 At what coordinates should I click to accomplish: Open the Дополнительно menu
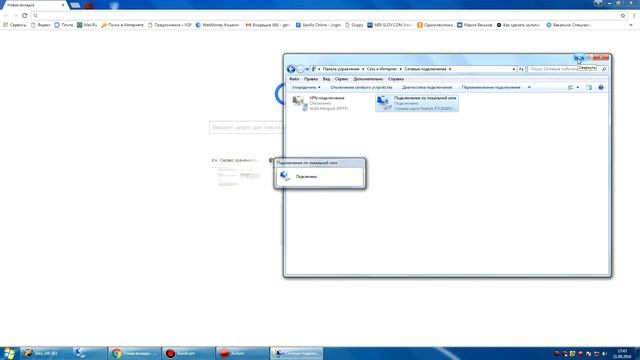[368, 79]
